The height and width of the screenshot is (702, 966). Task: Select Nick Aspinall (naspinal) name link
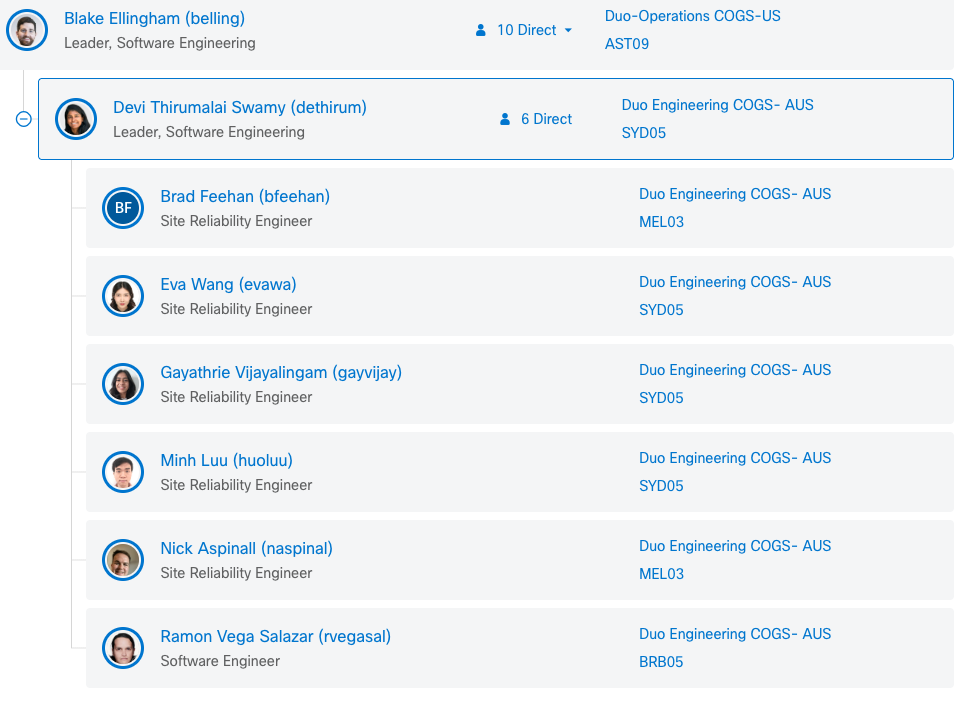click(246, 548)
